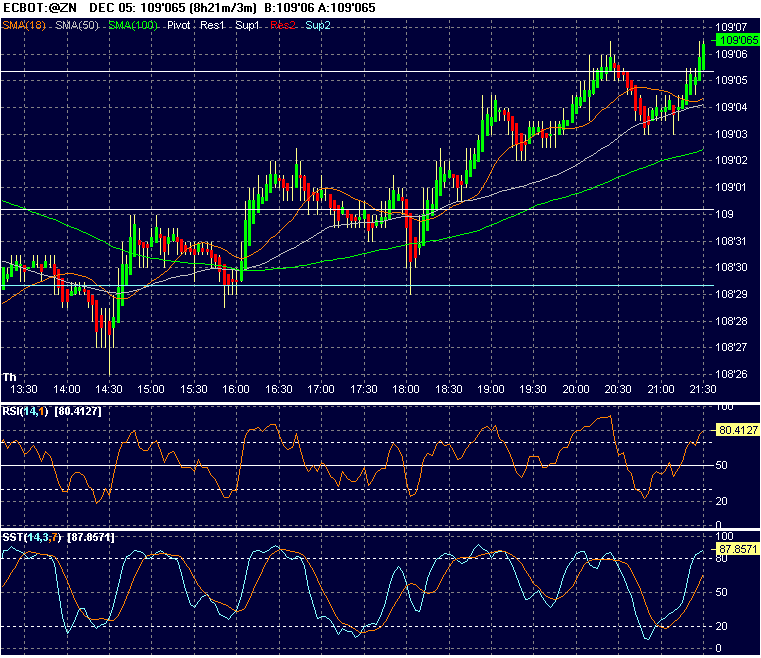Click the 14:30 time axis label
This screenshot has height=658, width=761.
pos(109,390)
